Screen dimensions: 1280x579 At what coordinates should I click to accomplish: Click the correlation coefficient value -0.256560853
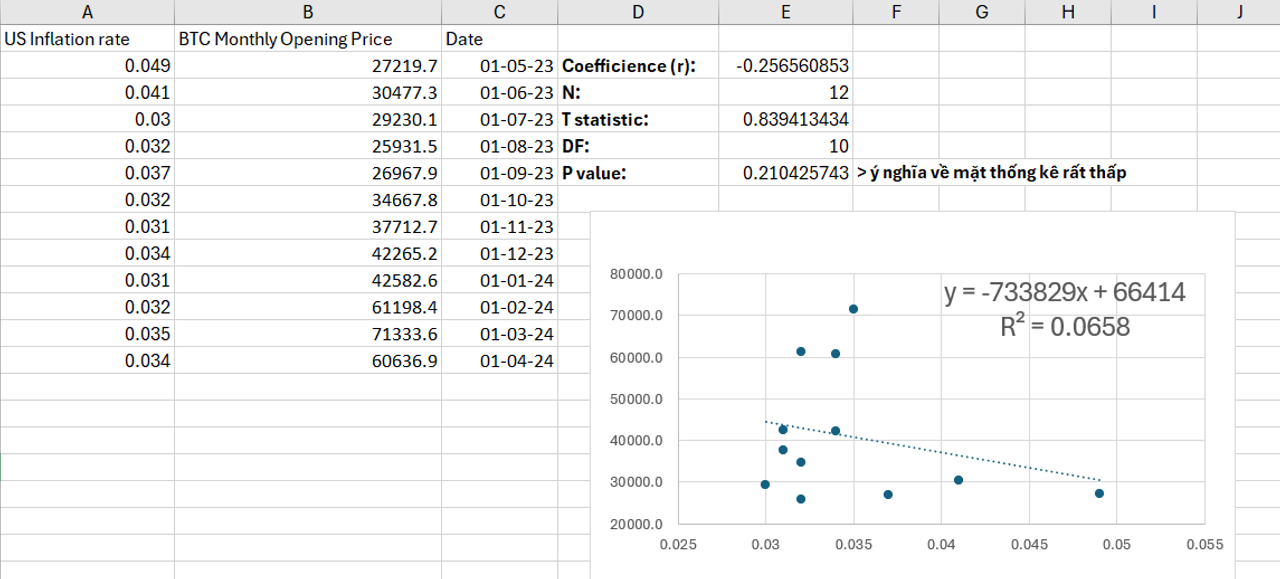pos(792,66)
